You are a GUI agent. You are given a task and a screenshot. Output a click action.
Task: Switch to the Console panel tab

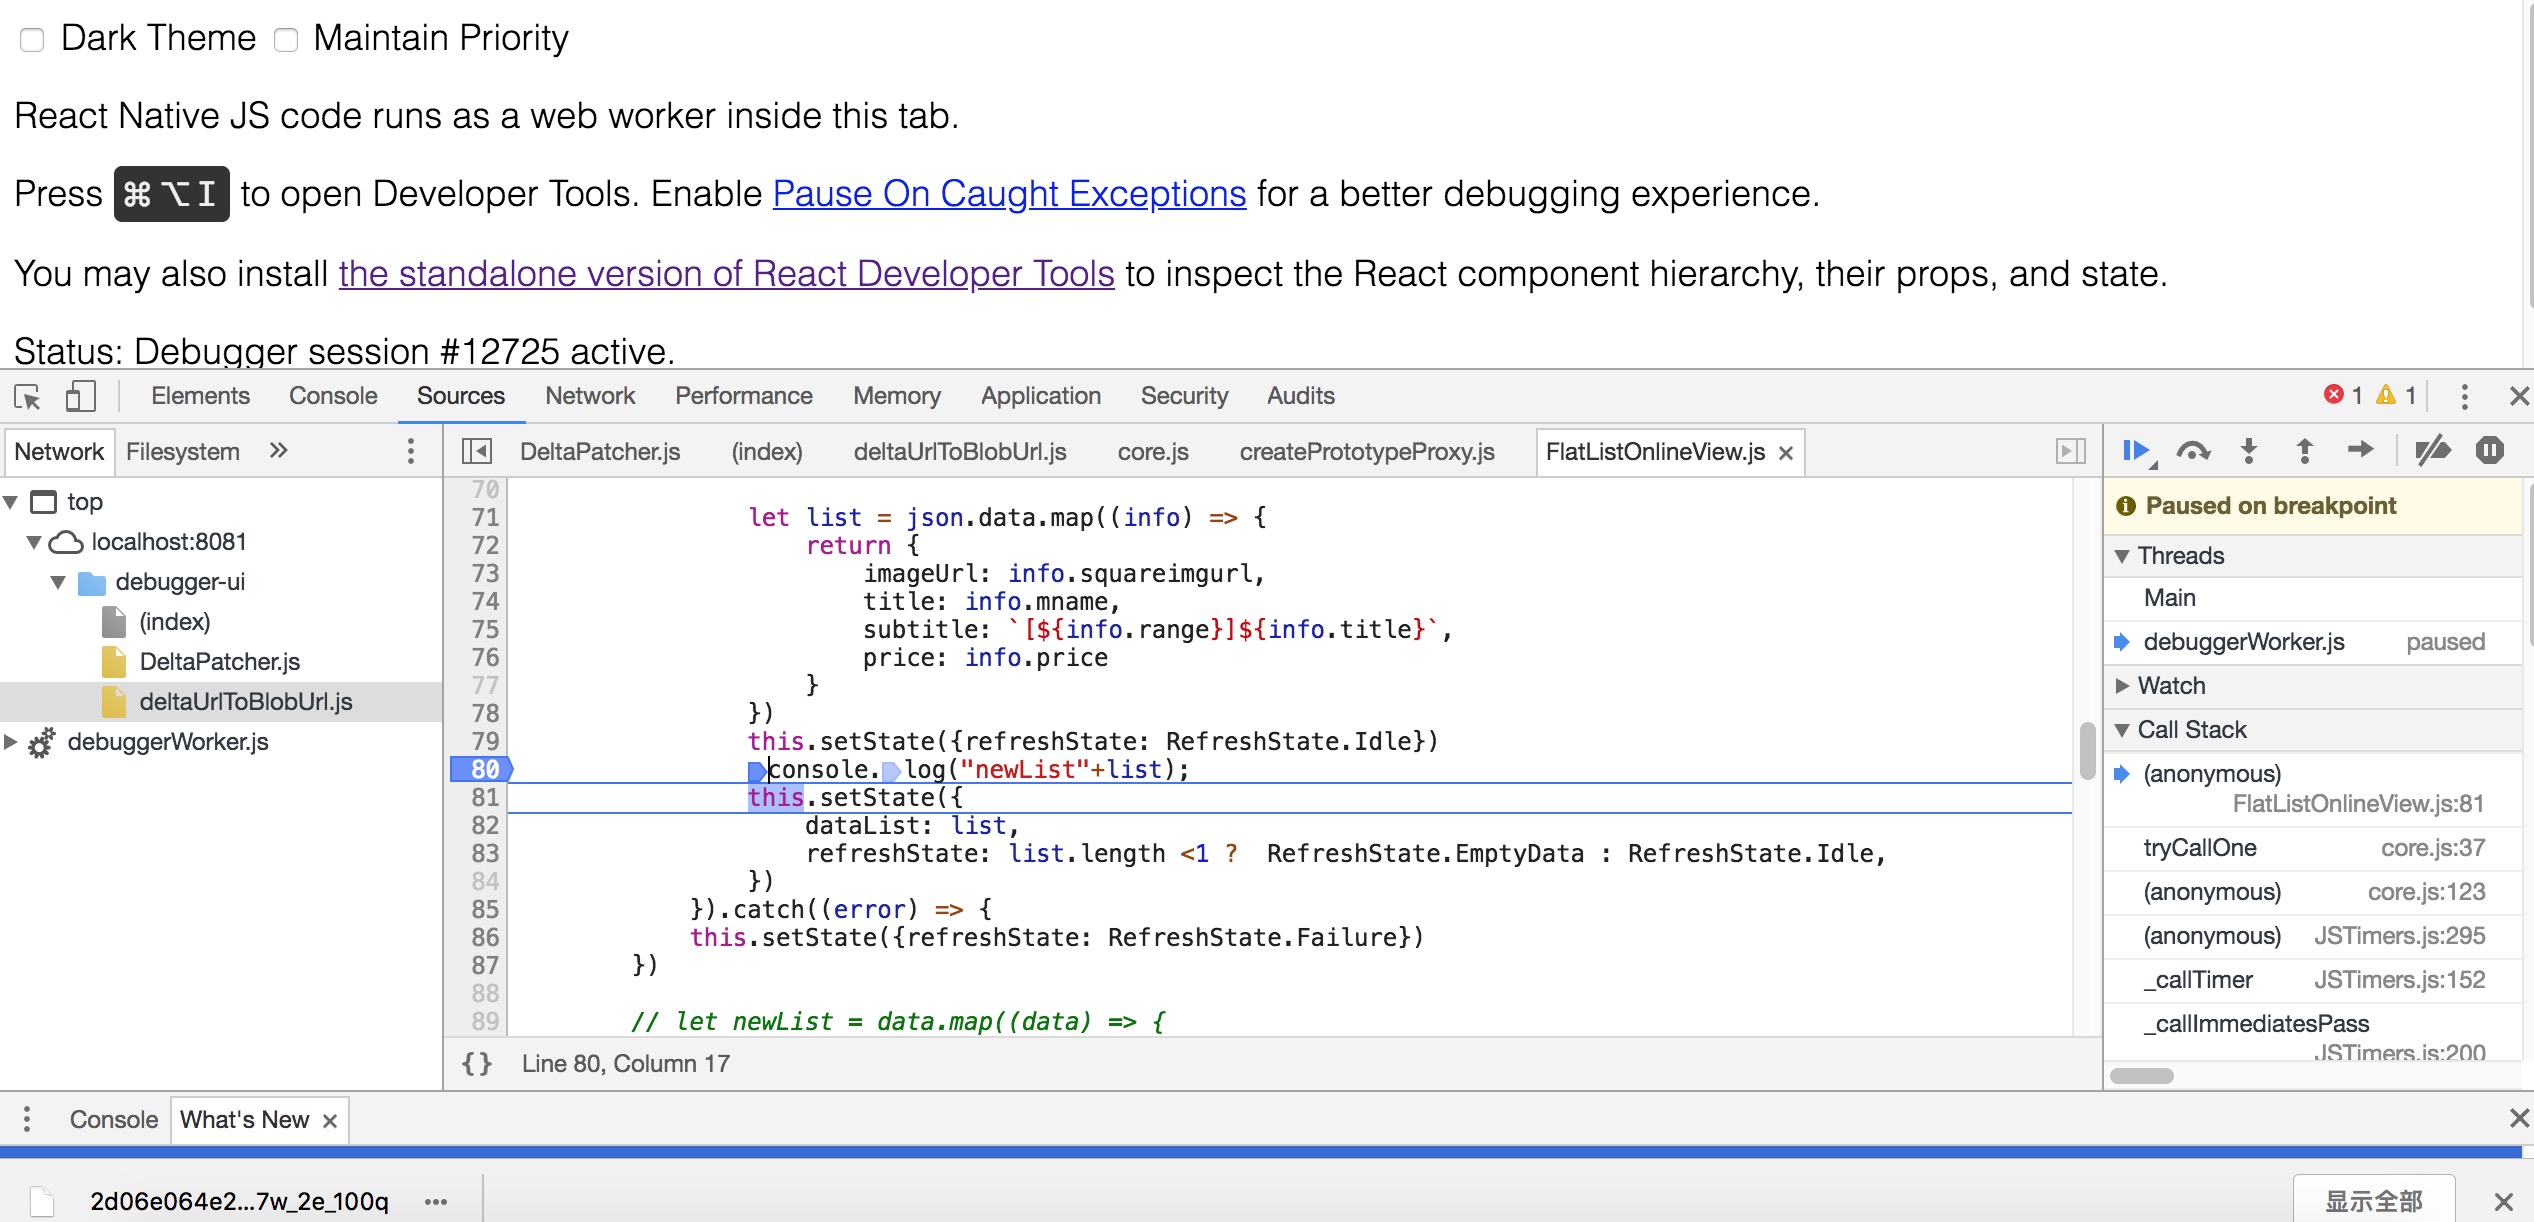pyautogui.click(x=333, y=396)
